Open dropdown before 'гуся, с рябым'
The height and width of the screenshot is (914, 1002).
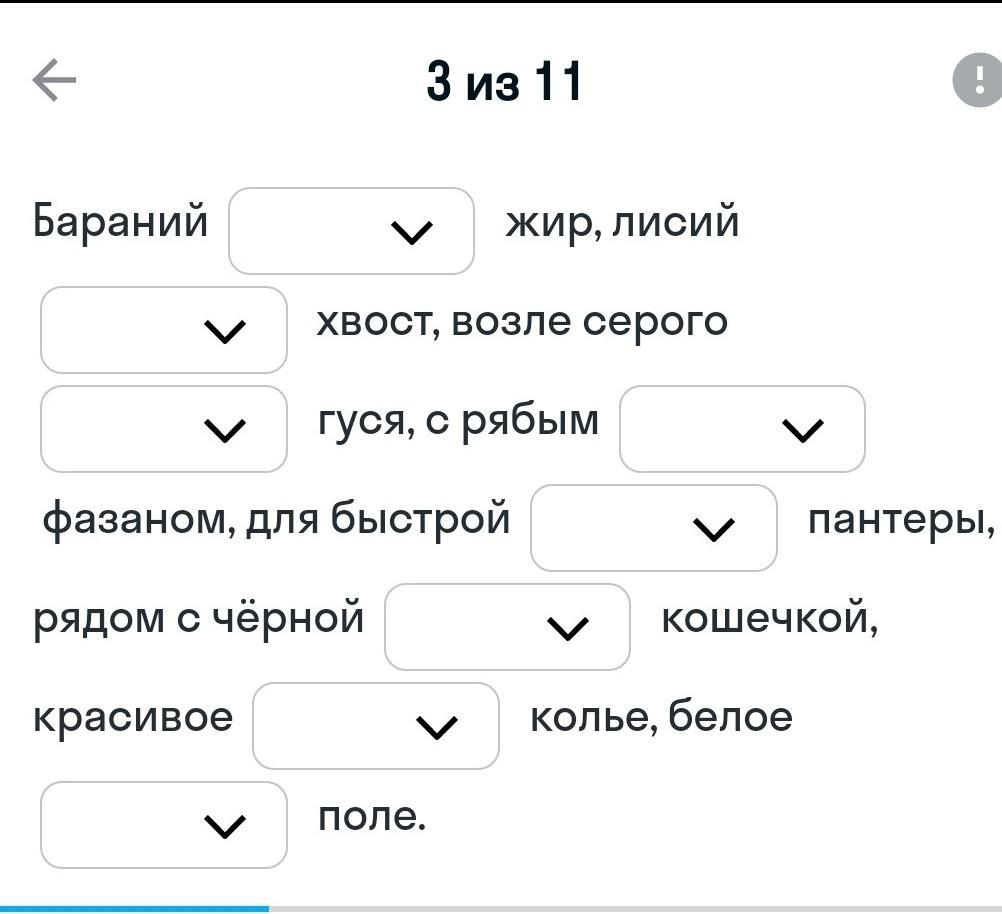point(163,429)
